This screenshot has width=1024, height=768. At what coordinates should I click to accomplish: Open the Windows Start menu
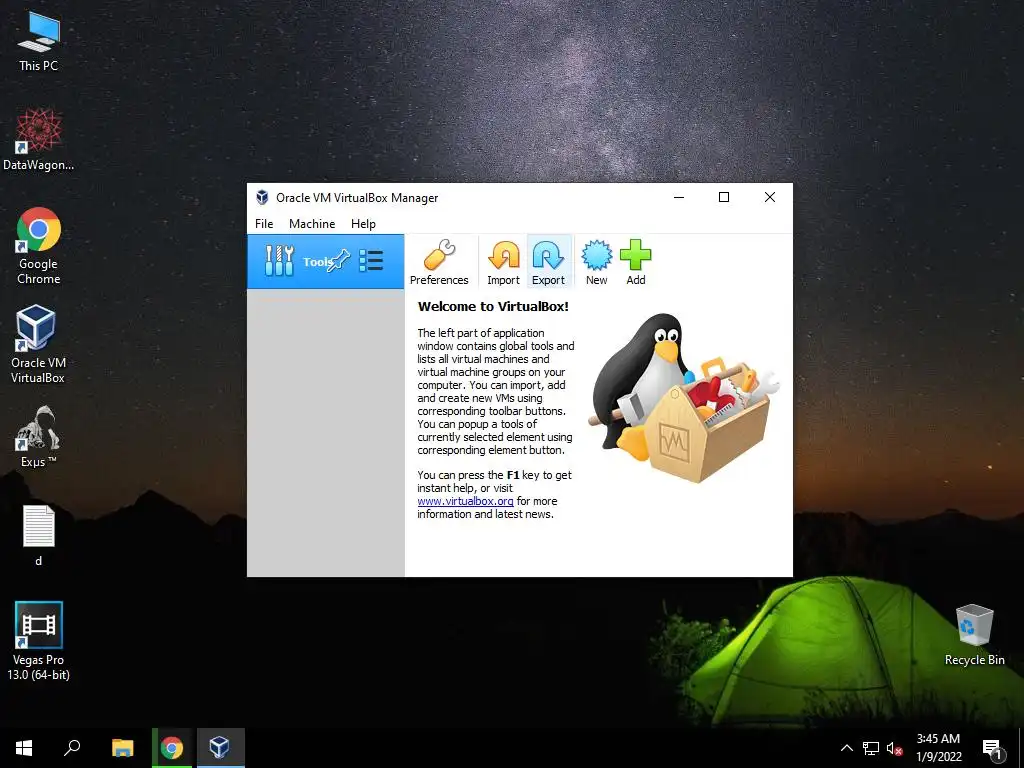point(24,748)
